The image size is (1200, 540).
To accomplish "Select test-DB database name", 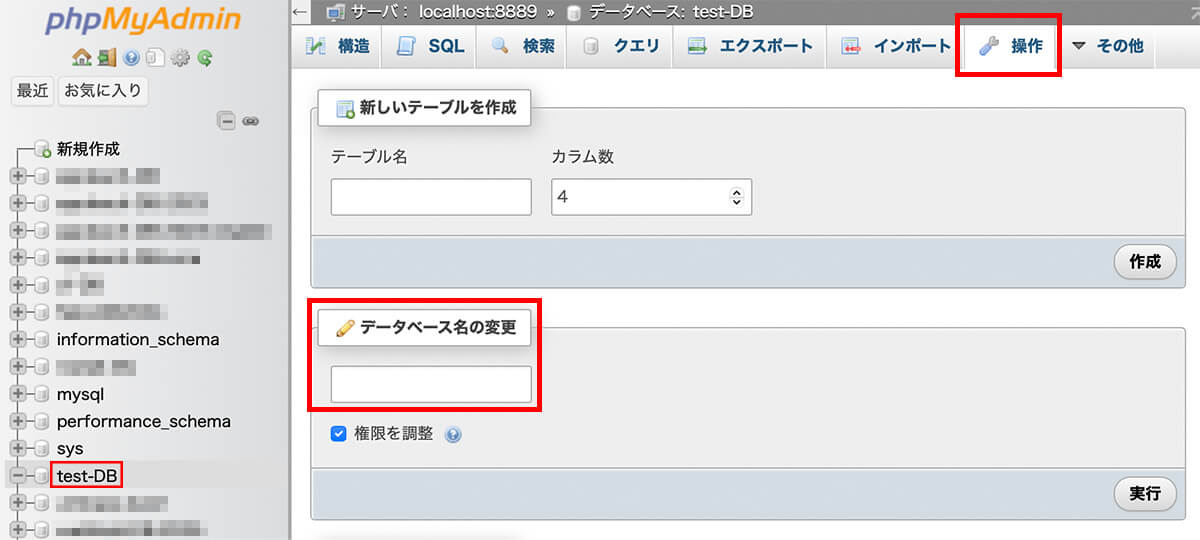I will [86, 475].
